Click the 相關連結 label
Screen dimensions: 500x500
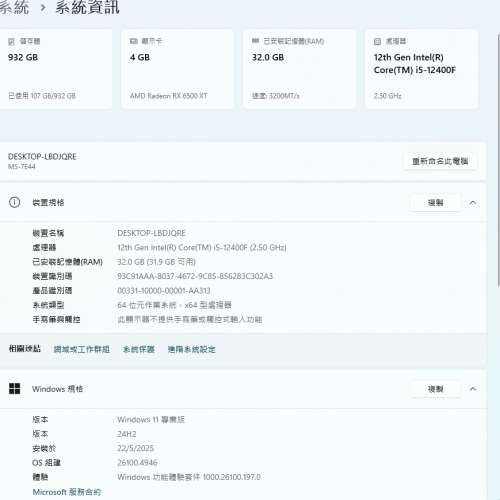pos(25,349)
